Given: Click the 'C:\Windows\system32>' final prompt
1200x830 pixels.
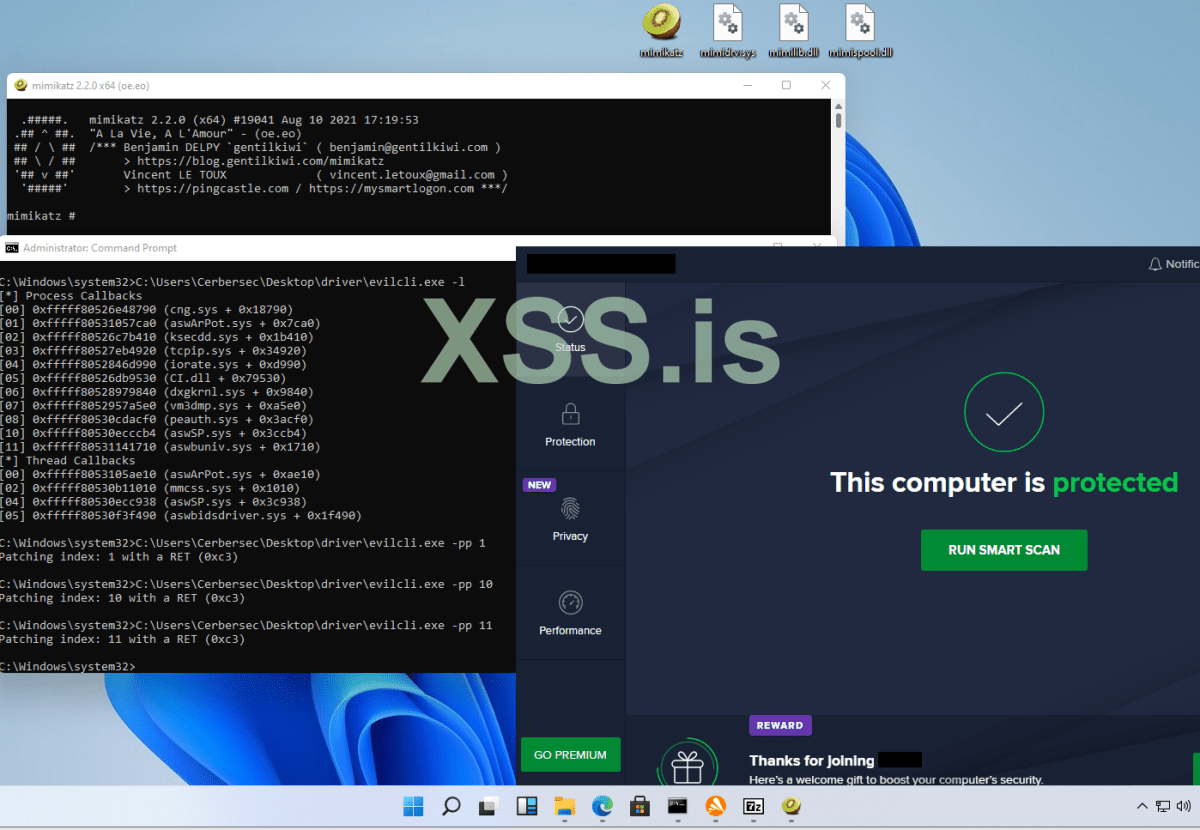Looking at the screenshot, I should click(67, 666).
